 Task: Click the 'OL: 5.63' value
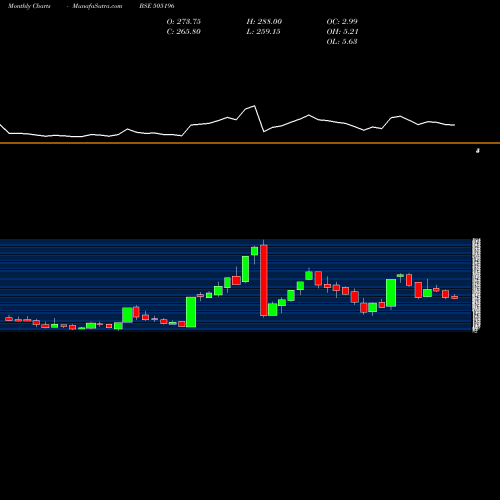342,42
